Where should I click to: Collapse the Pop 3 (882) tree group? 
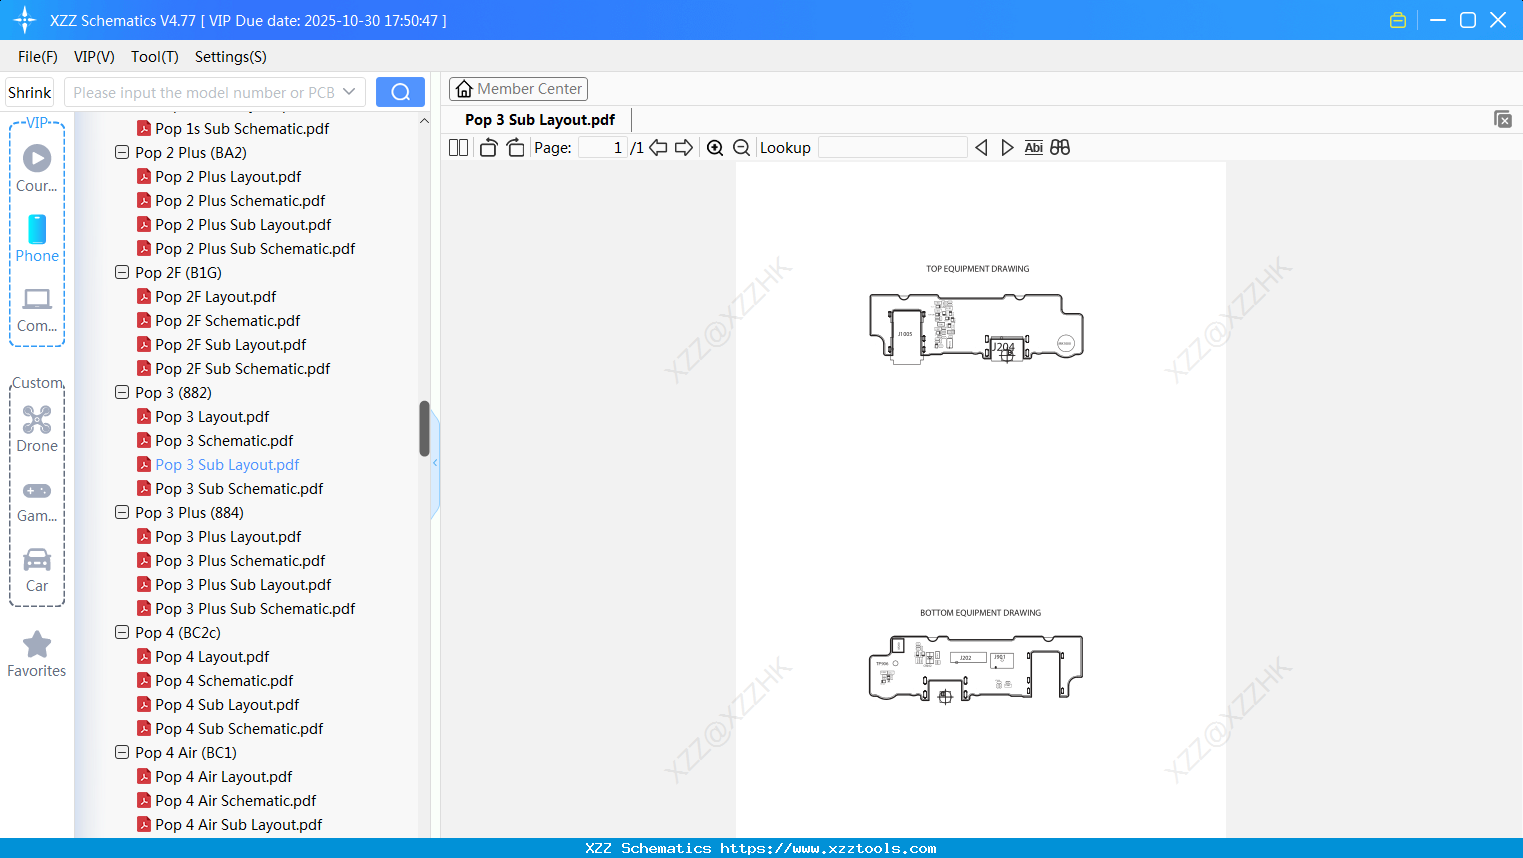click(x=121, y=392)
